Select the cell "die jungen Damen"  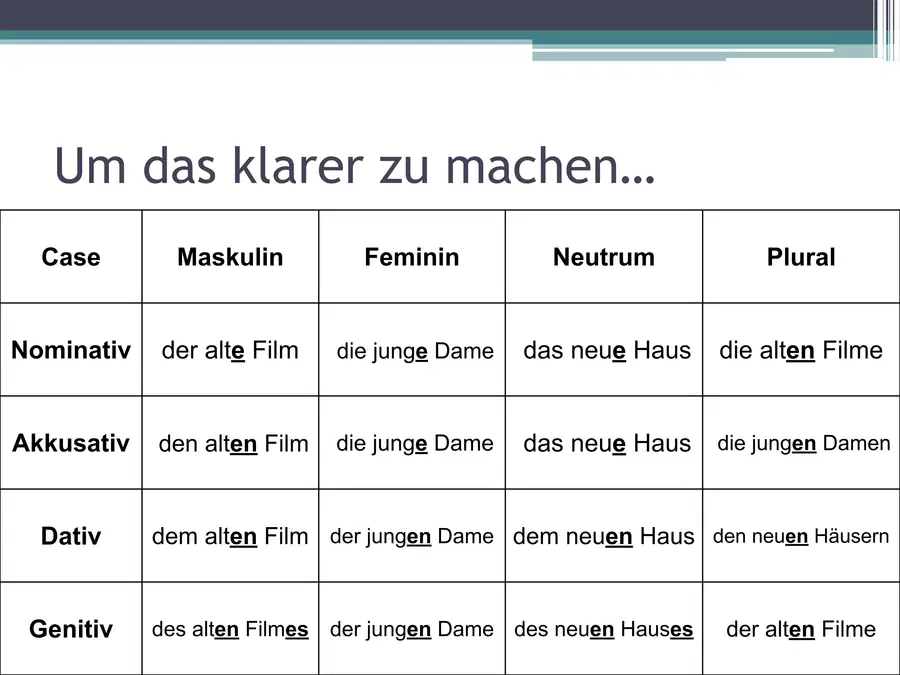coord(801,443)
